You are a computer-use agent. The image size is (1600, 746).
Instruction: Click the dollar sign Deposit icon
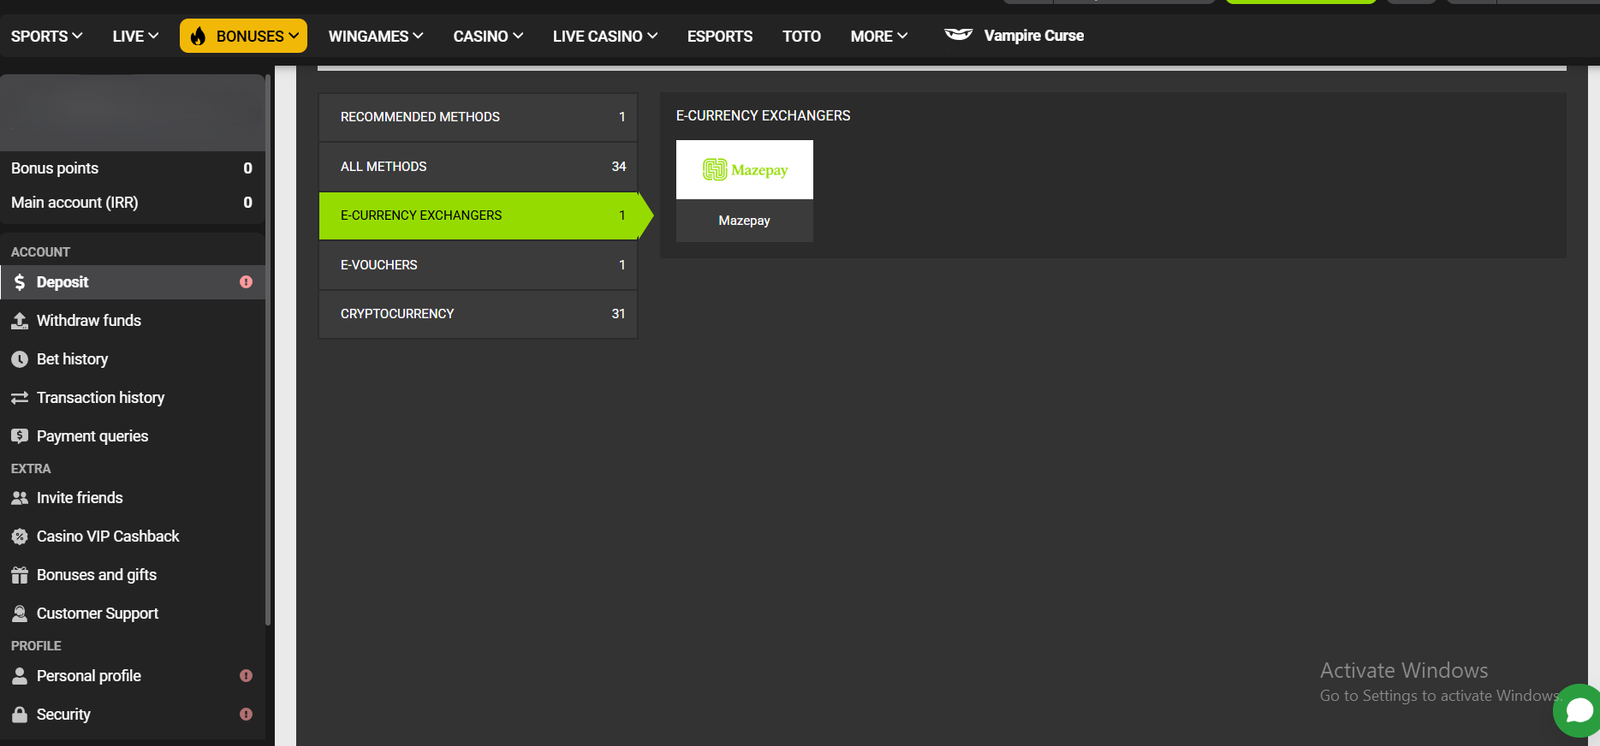(19, 282)
